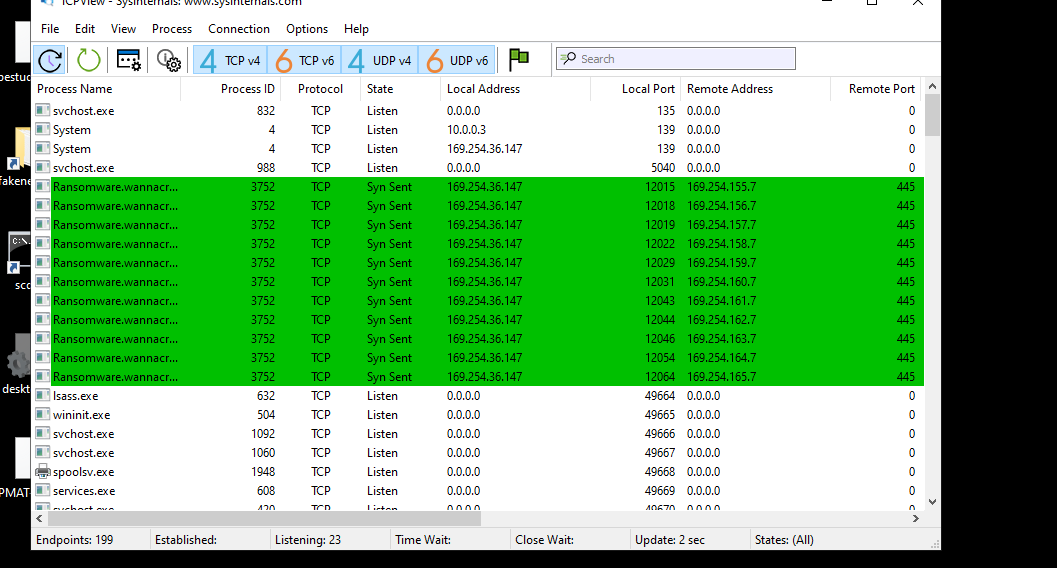Click Time Wait status bar entry

[x=423, y=540]
